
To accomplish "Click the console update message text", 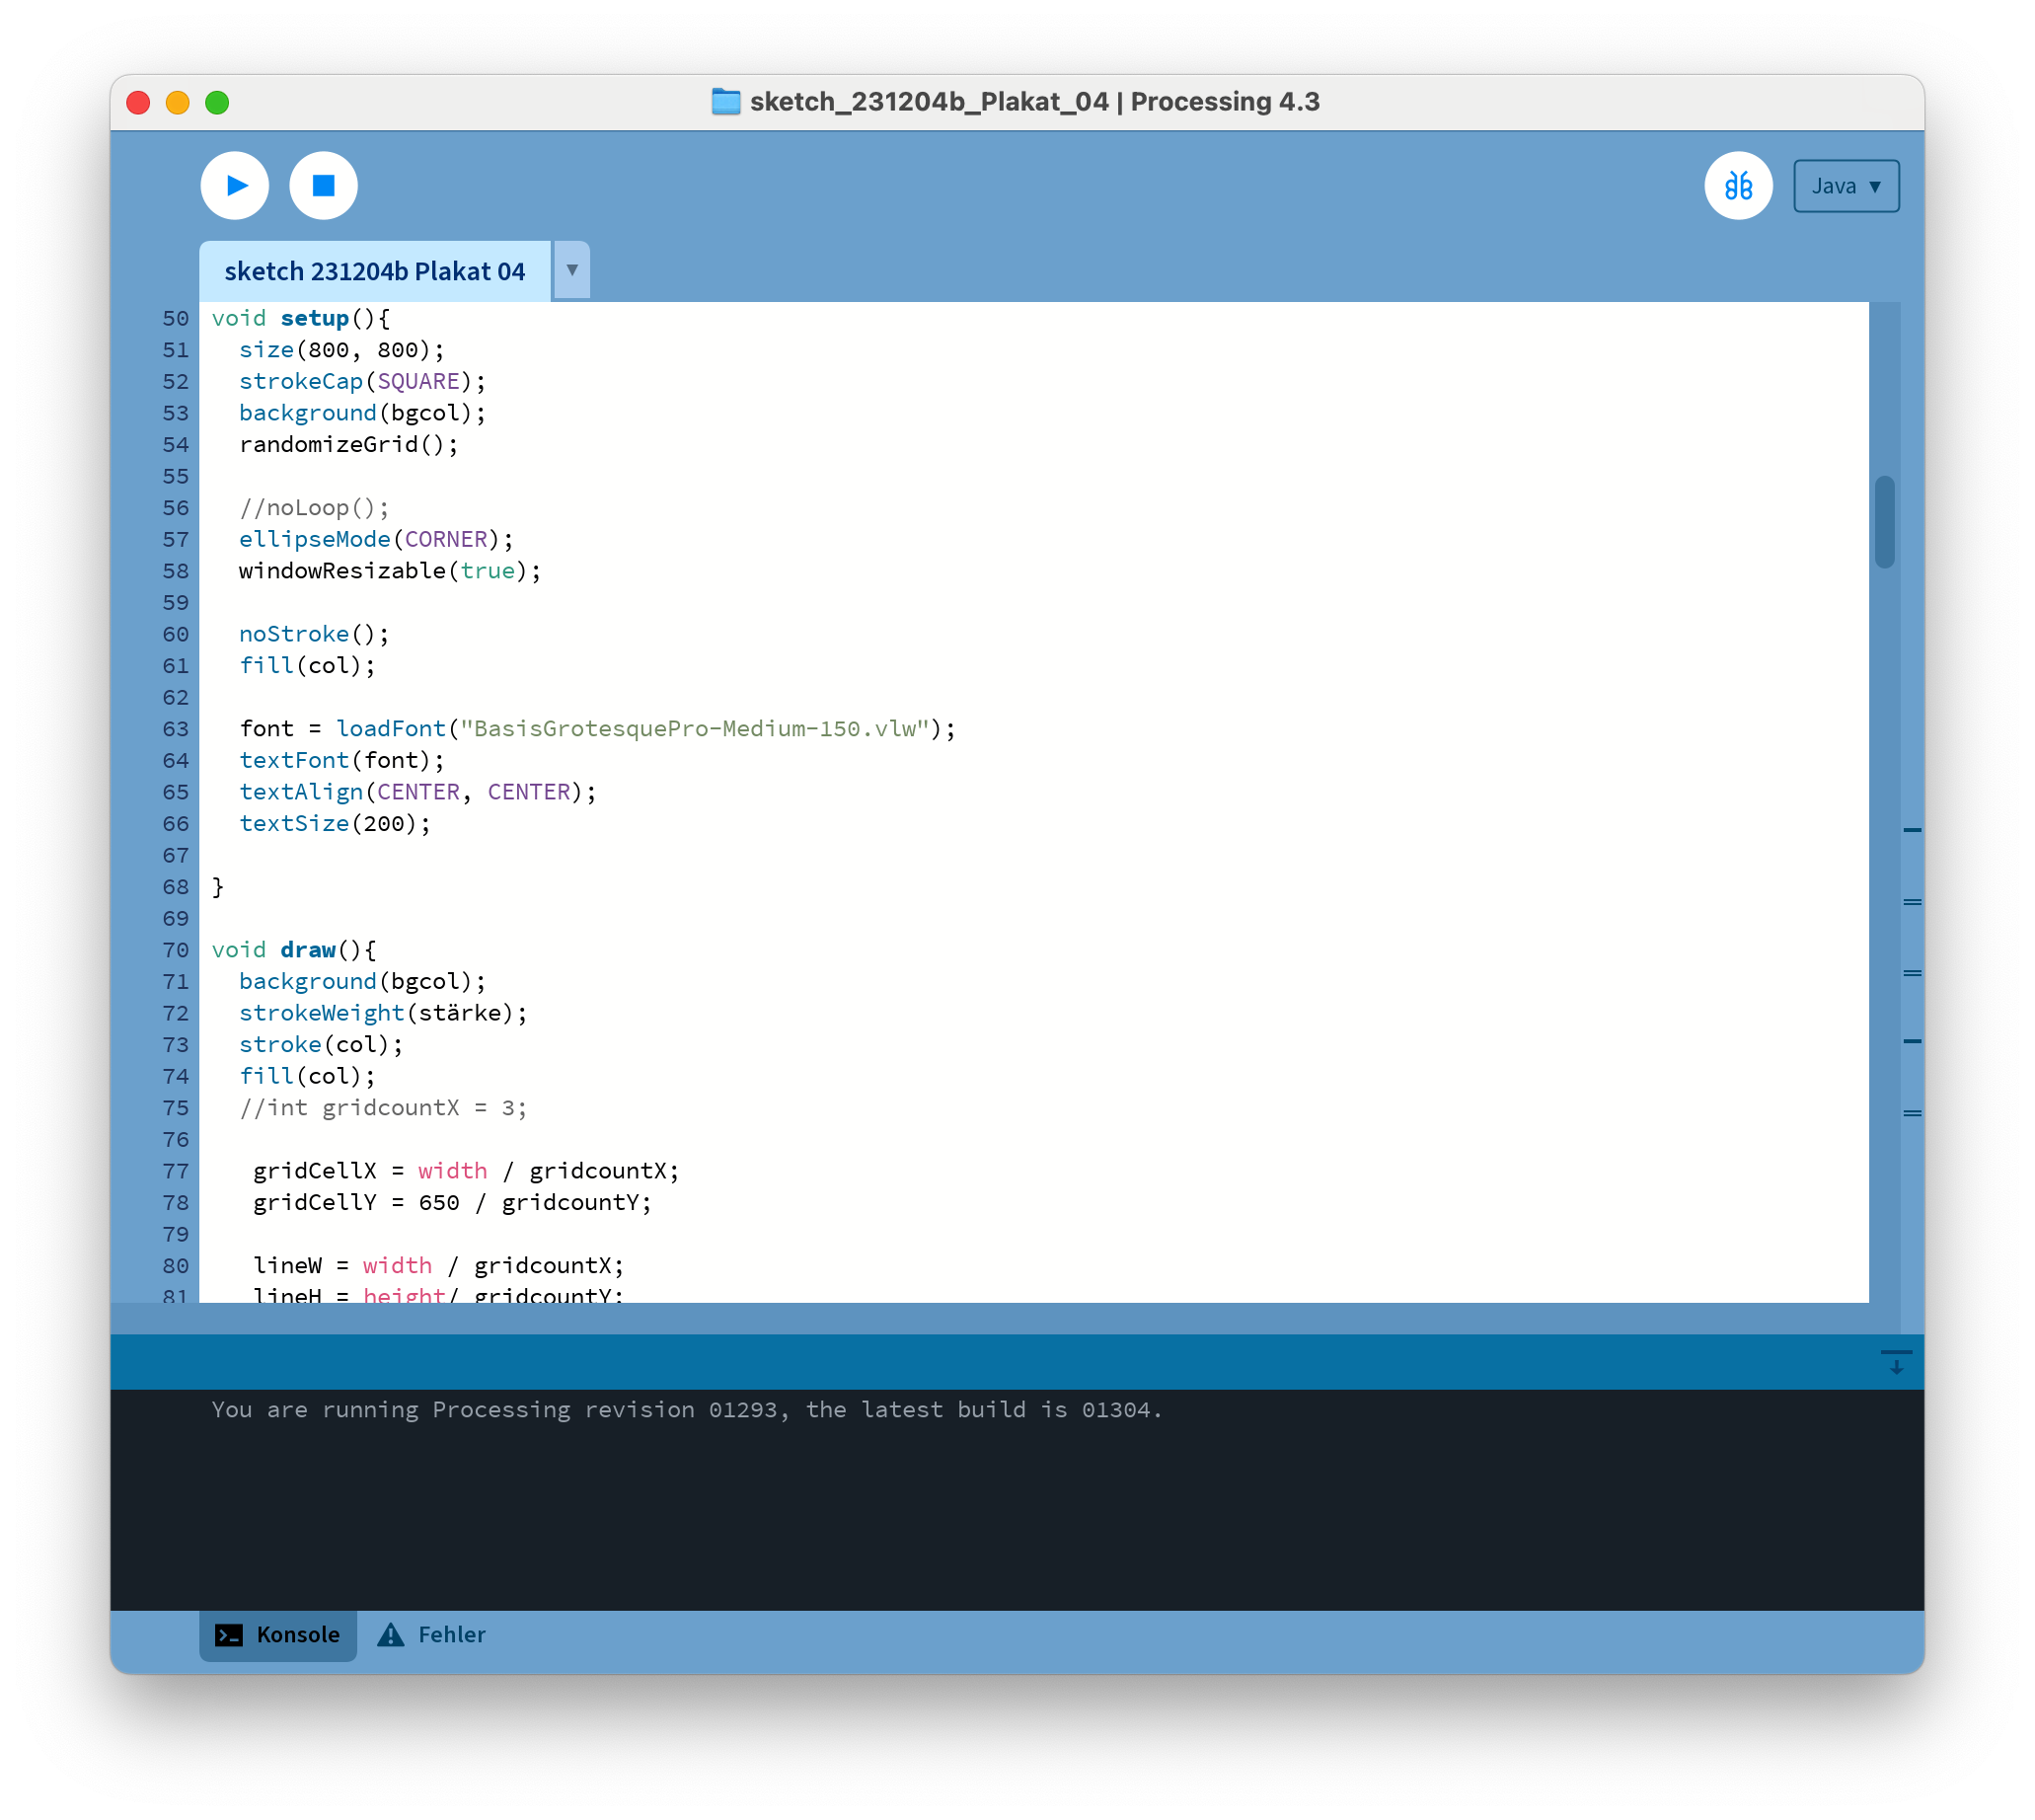I will click(x=686, y=1410).
